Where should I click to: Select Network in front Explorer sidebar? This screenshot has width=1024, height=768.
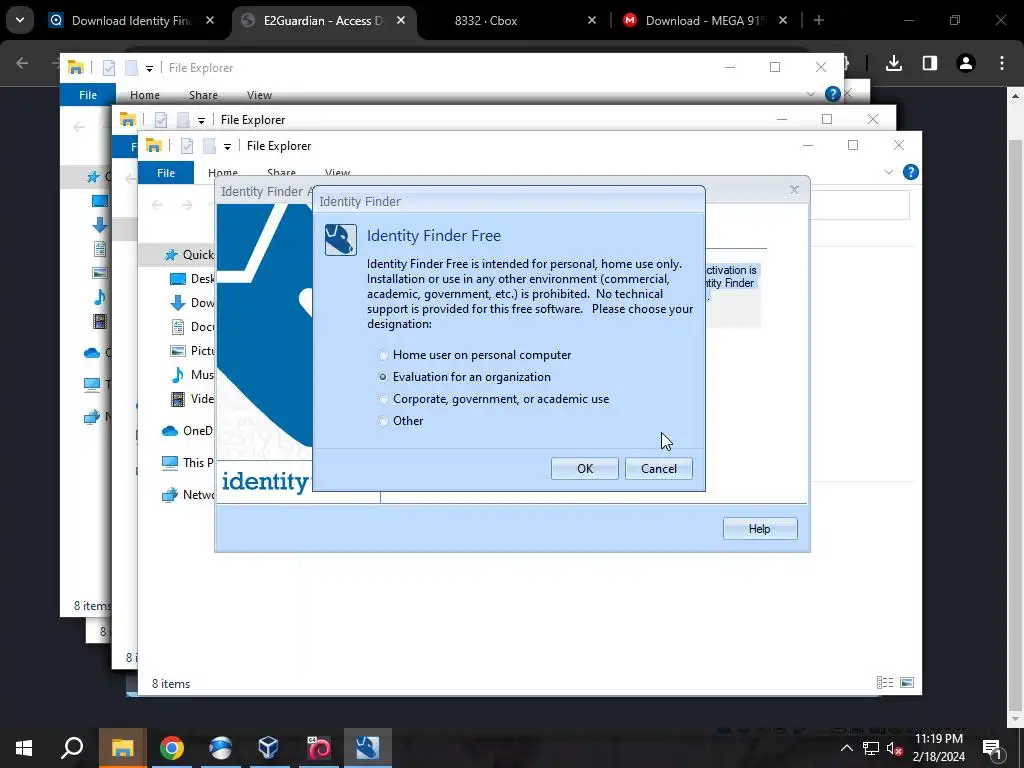(187, 494)
